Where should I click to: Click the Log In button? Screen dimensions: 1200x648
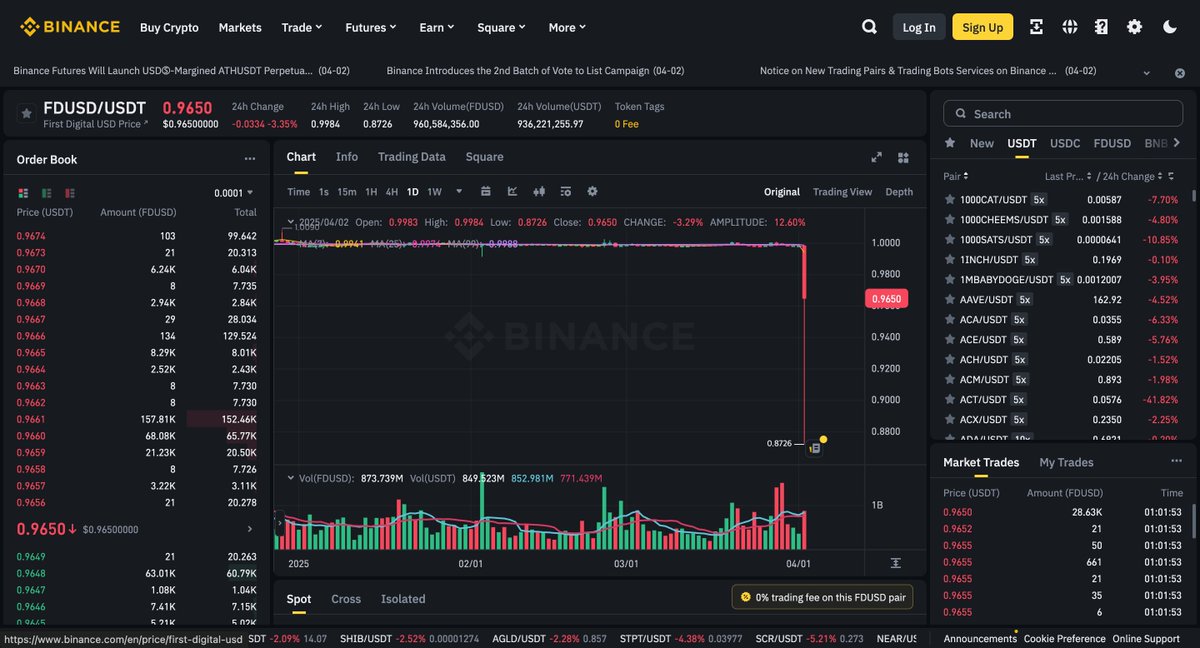click(919, 27)
